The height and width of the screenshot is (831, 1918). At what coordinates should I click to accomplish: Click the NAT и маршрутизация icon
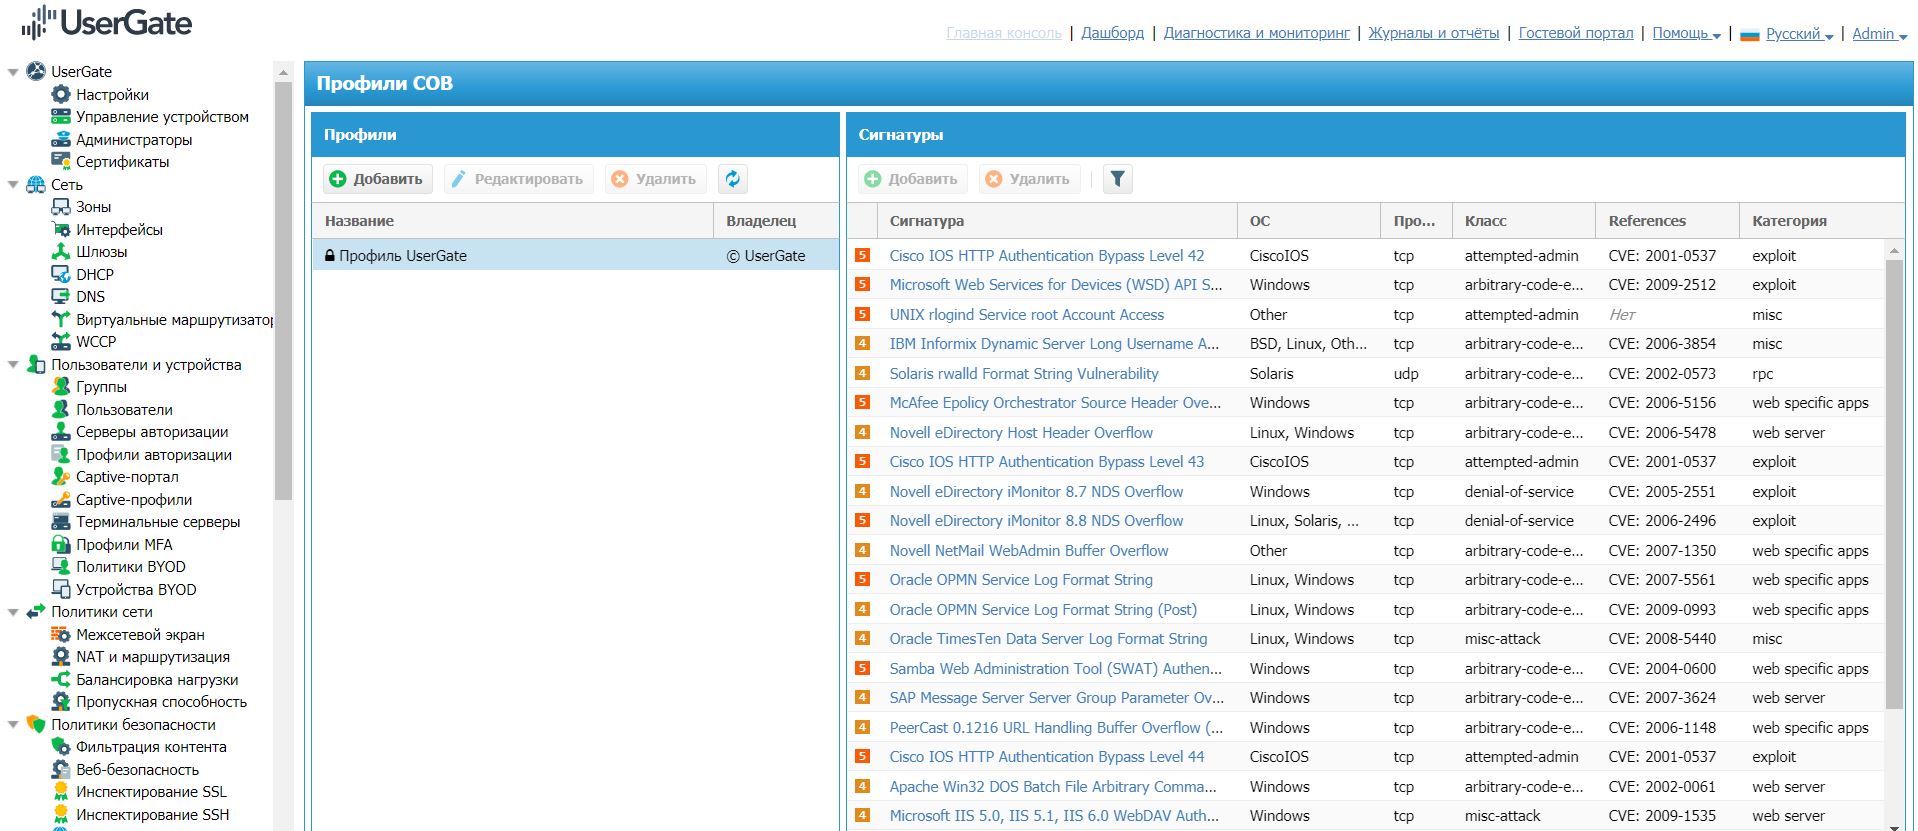pos(61,657)
